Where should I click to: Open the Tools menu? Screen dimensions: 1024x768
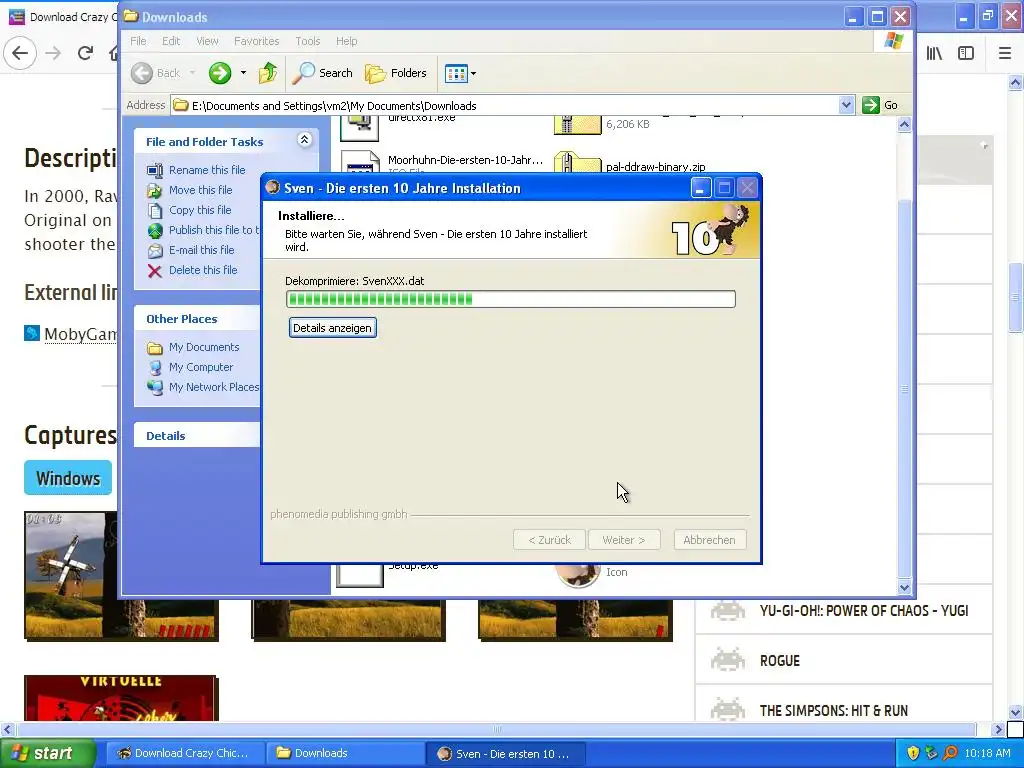tap(308, 41)
